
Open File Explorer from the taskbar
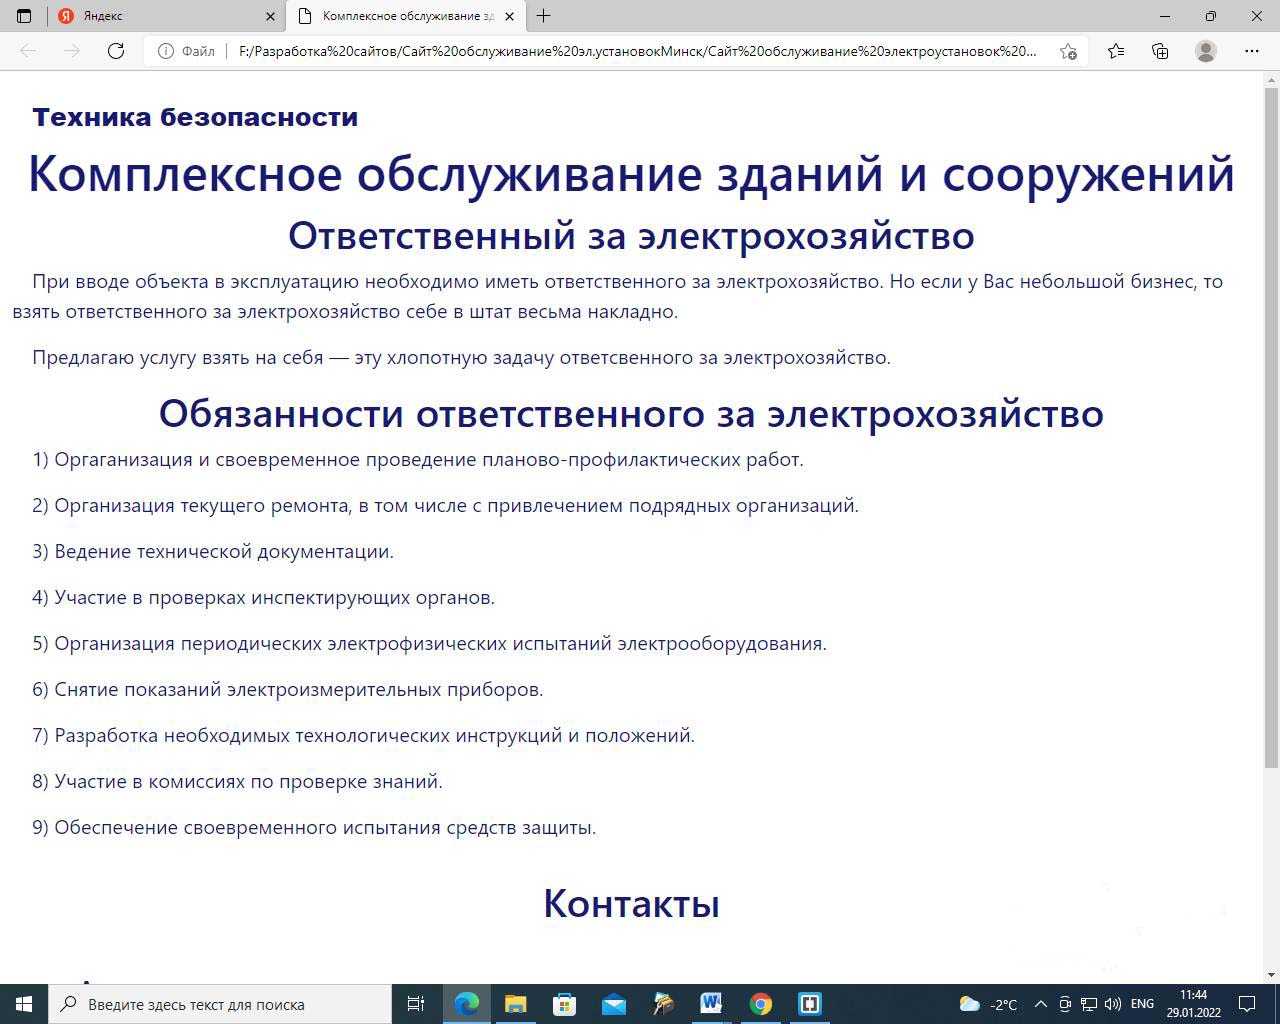pyautogui.click(x=515, y=1004)
